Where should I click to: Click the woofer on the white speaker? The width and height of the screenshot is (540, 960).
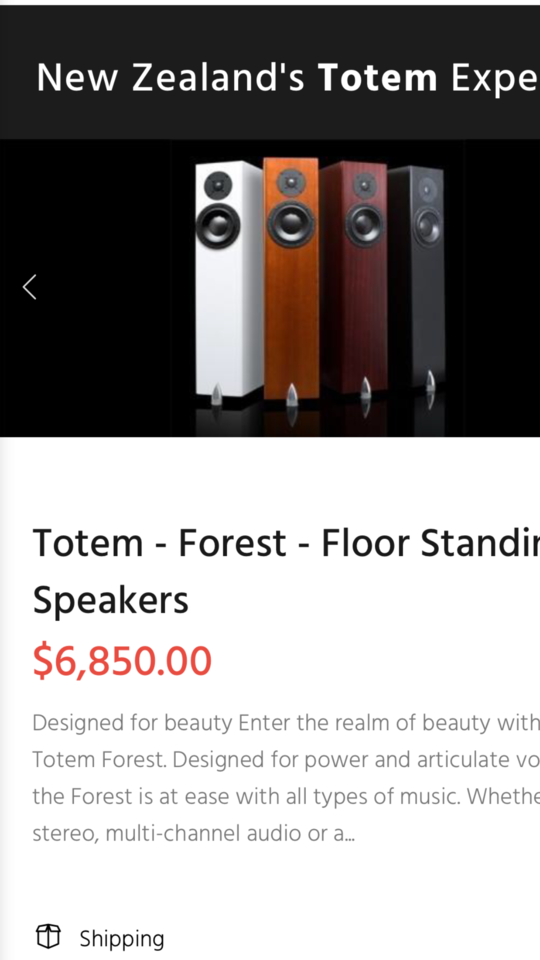[x=218, y=225]
